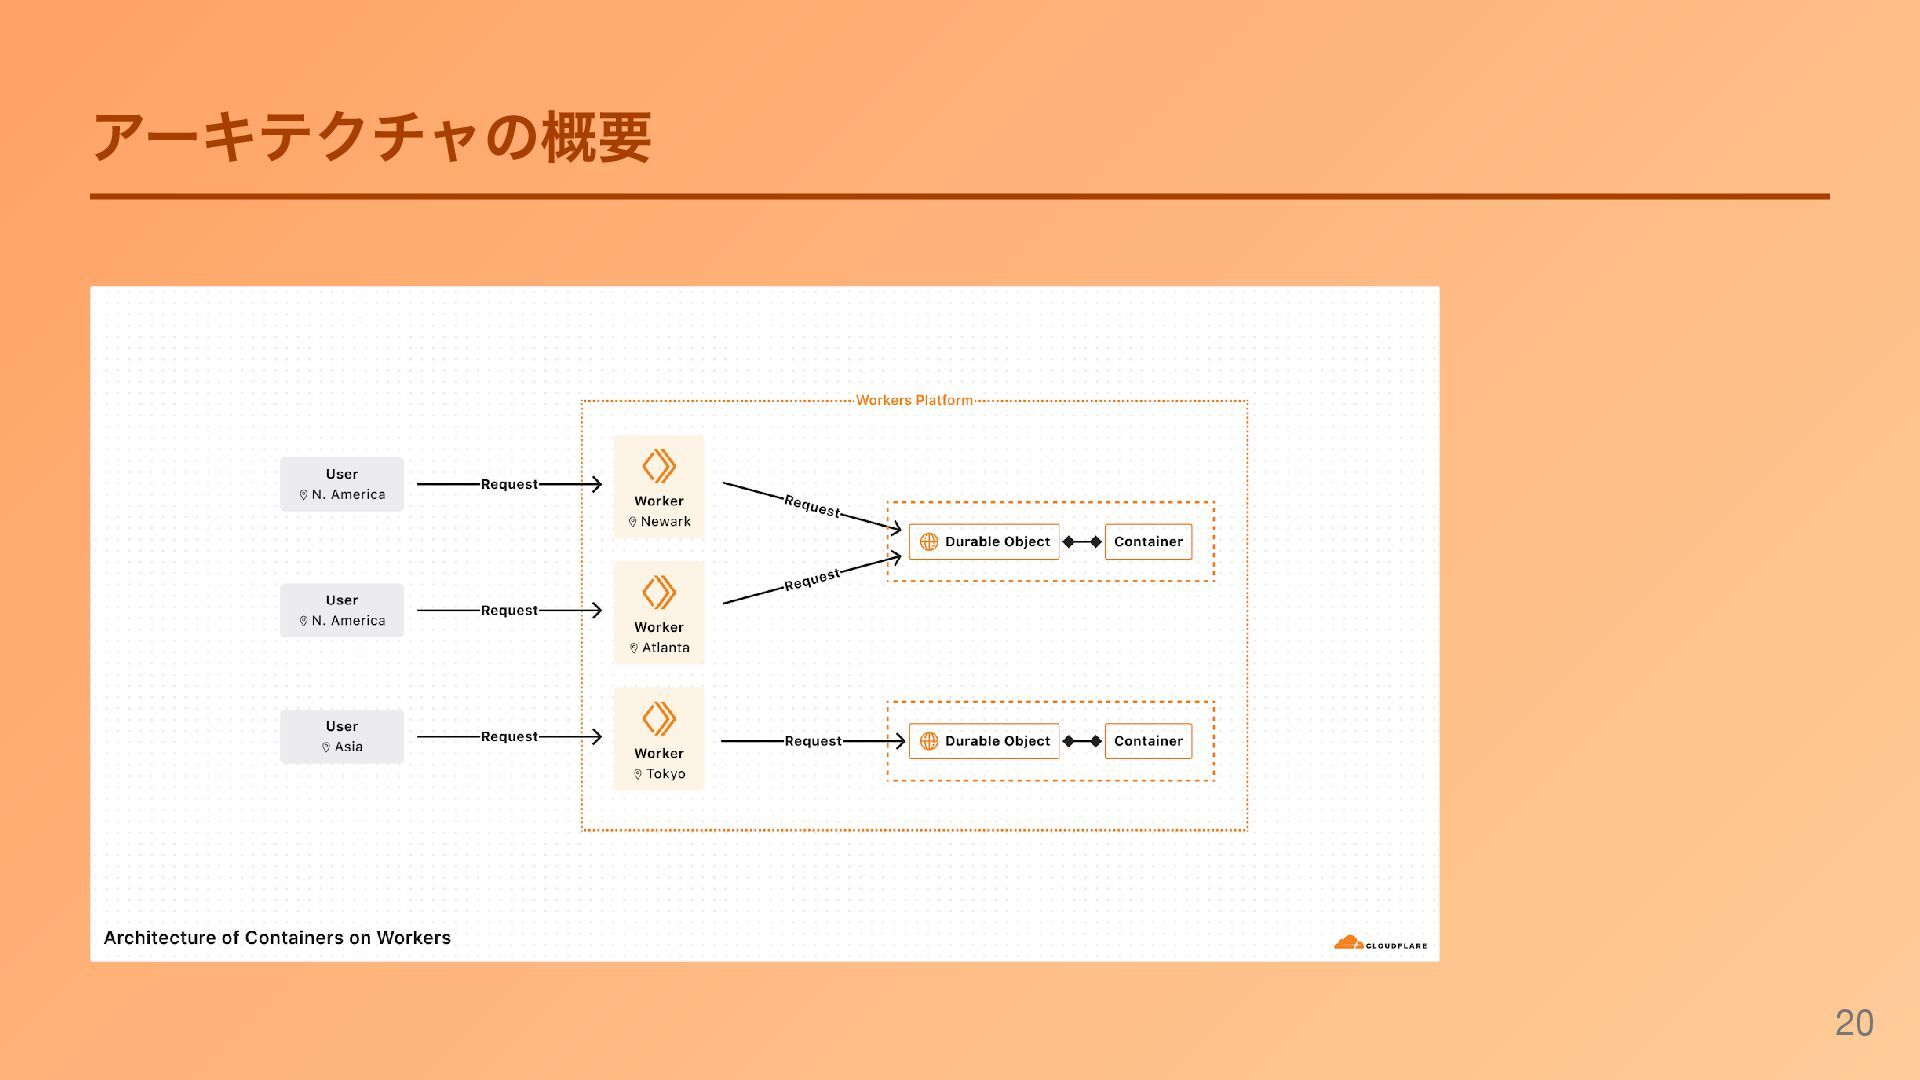Click globe icon in upper Durable Object box

(928, 542)
